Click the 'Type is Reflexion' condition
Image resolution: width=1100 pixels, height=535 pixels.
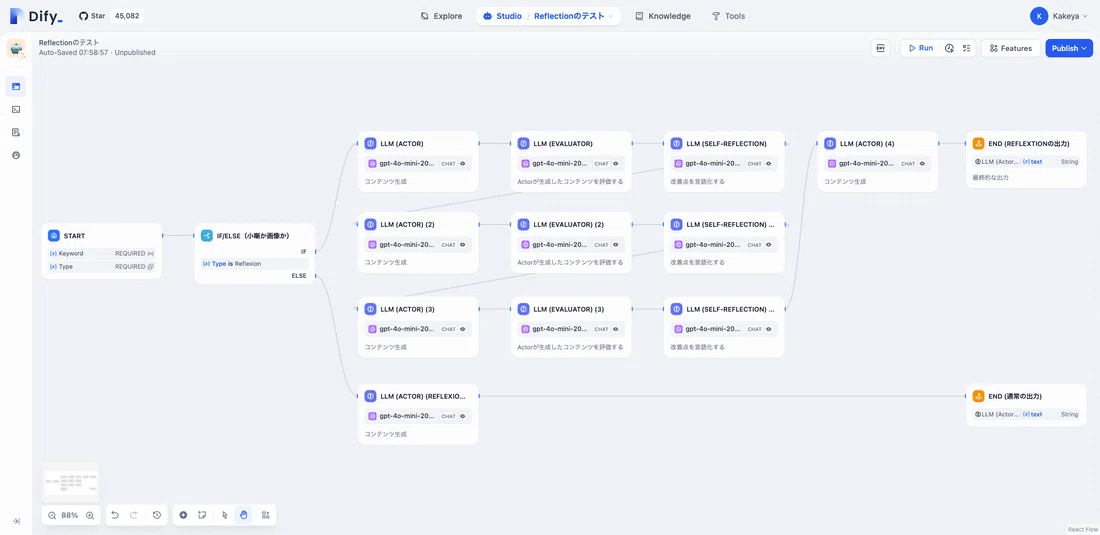pyautogui.click(x=254, y=264)
